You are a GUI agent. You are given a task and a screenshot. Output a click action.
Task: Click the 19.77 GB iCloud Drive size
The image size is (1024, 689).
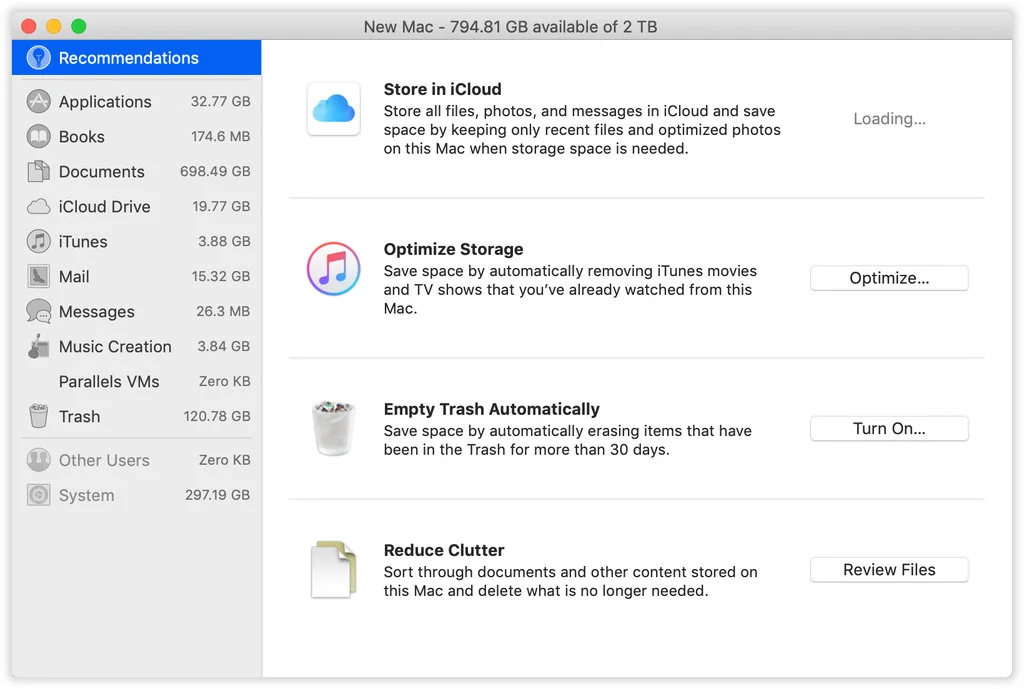[221, 206]
